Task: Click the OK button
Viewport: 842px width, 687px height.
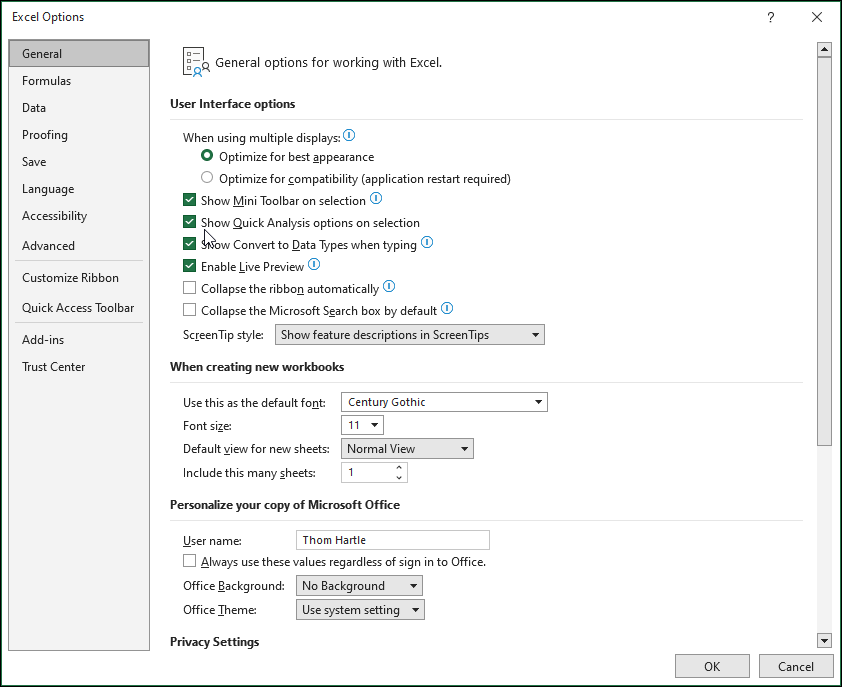Action: [x=712, y=667]
